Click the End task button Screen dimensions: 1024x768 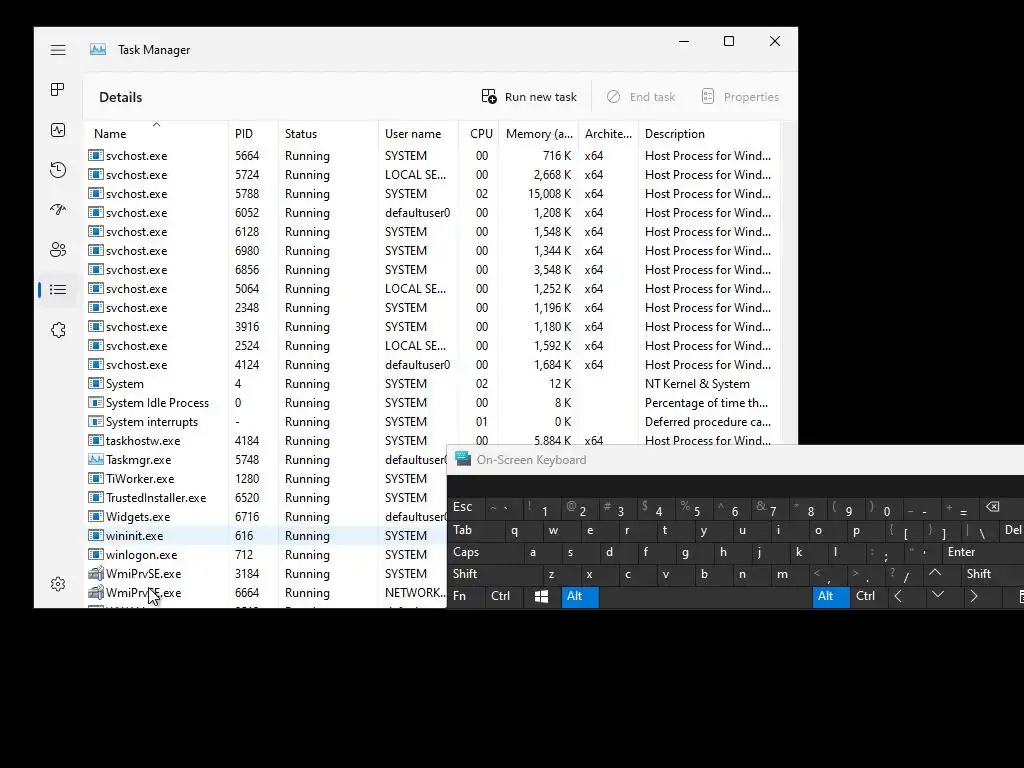point(641,97)
